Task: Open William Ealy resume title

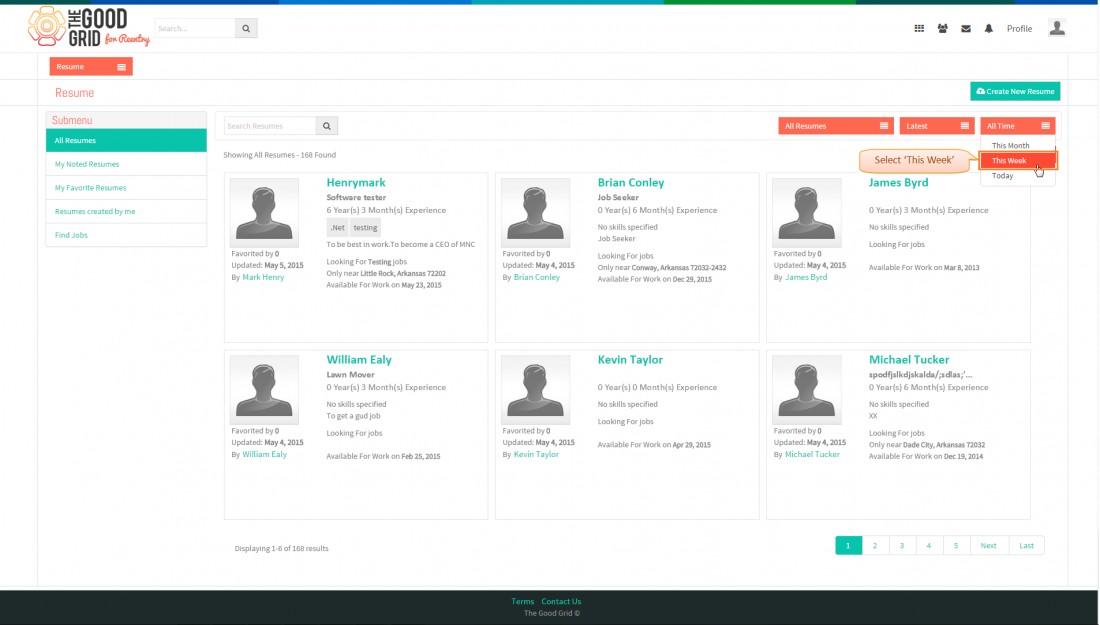Action: tap(359, 359)
